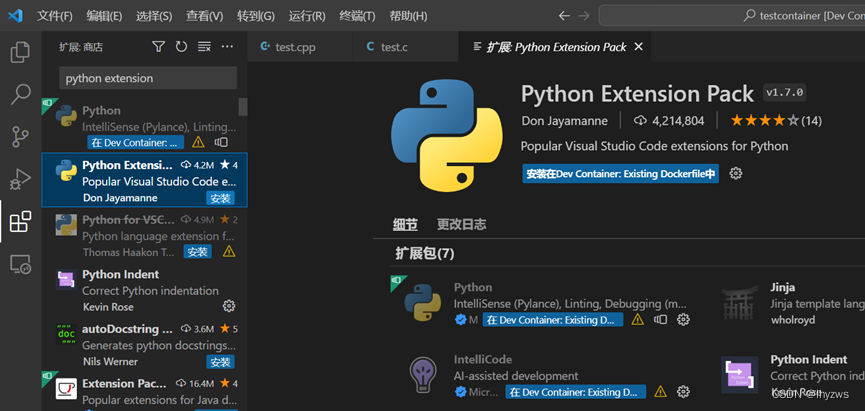
Task: Click the large Python logo image
Action: (447, 135)
